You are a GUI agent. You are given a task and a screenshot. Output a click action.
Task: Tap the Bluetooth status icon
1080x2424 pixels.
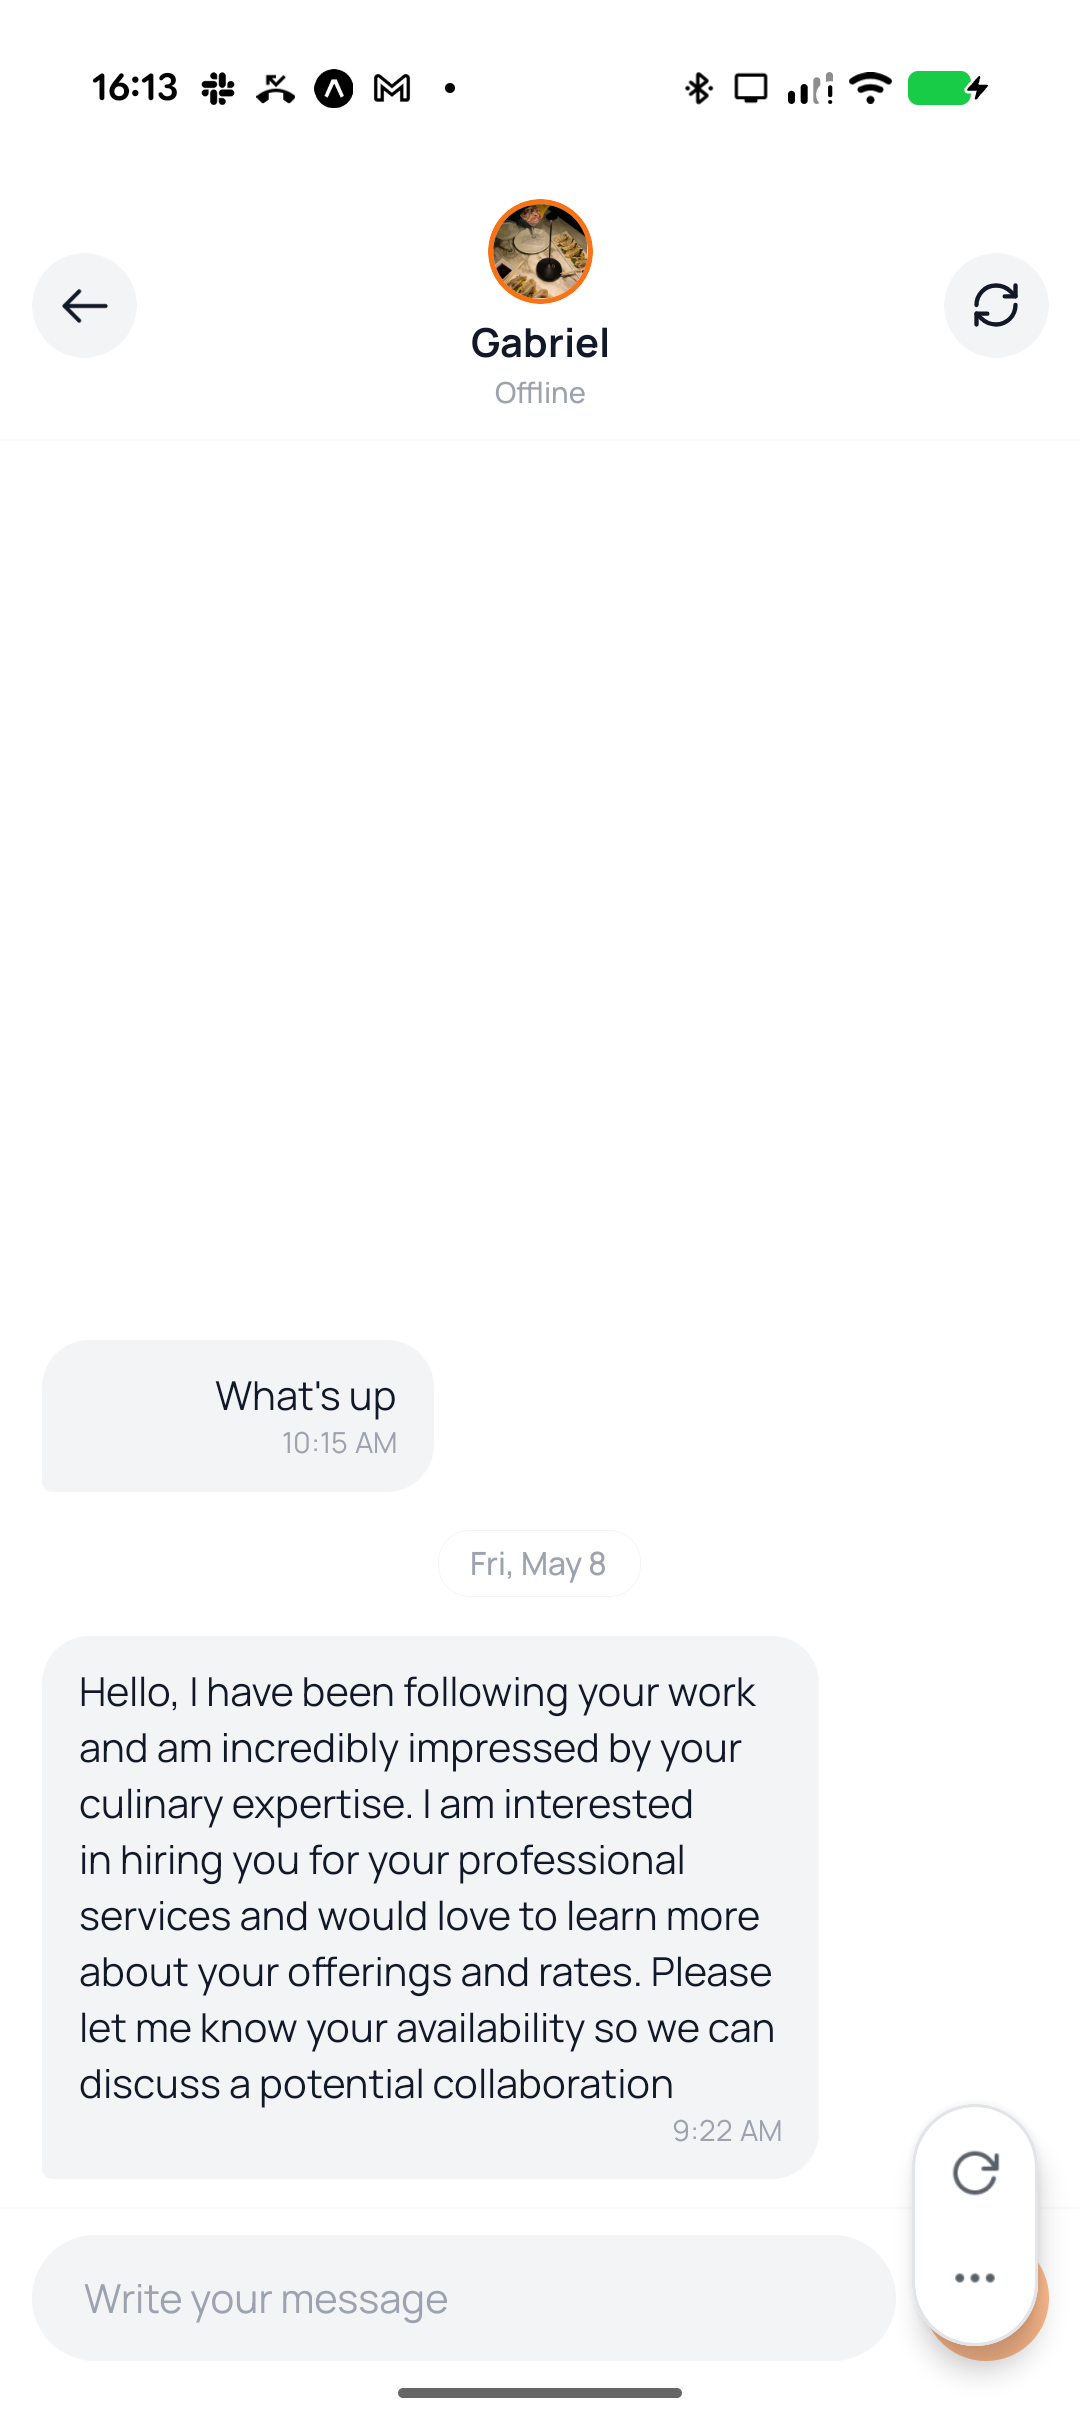pyautogui.click(x=699, y=88)
